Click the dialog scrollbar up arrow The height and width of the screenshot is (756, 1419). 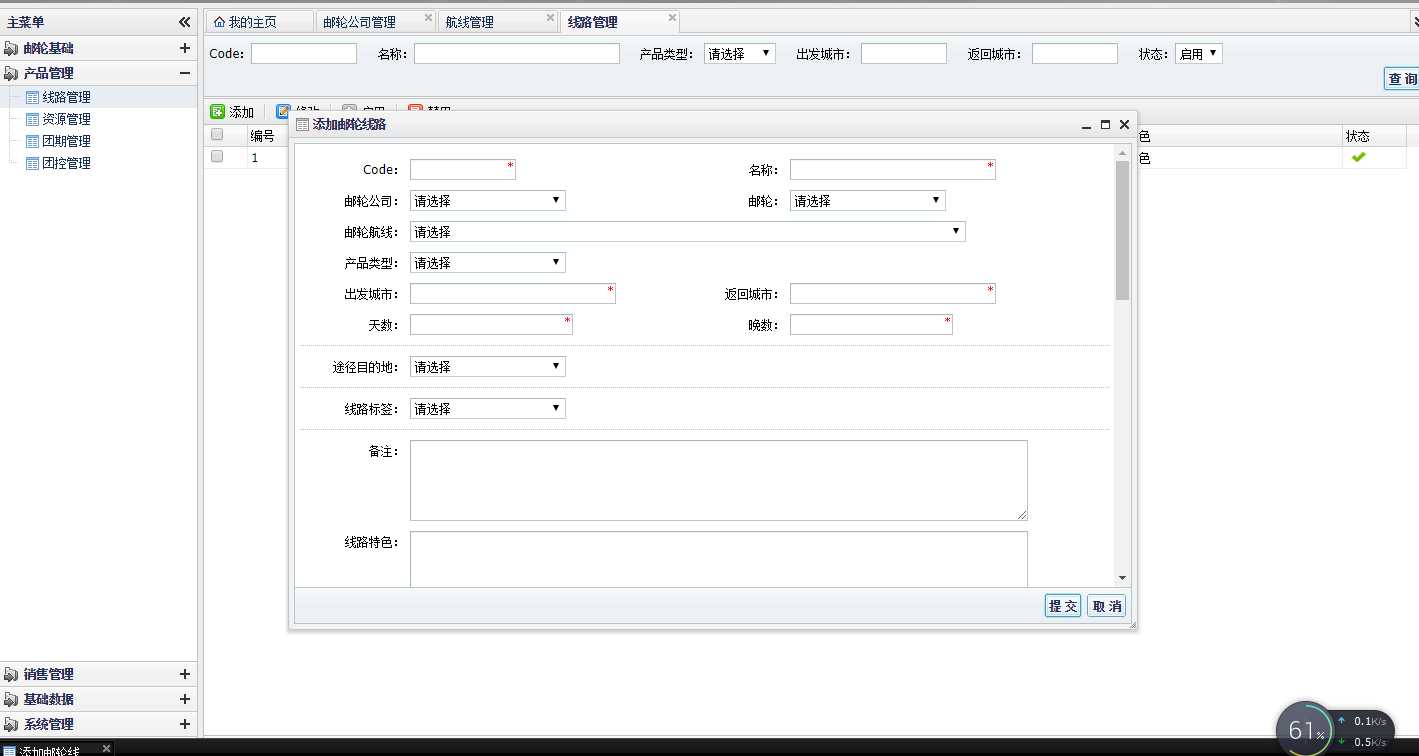[1122, 151]
